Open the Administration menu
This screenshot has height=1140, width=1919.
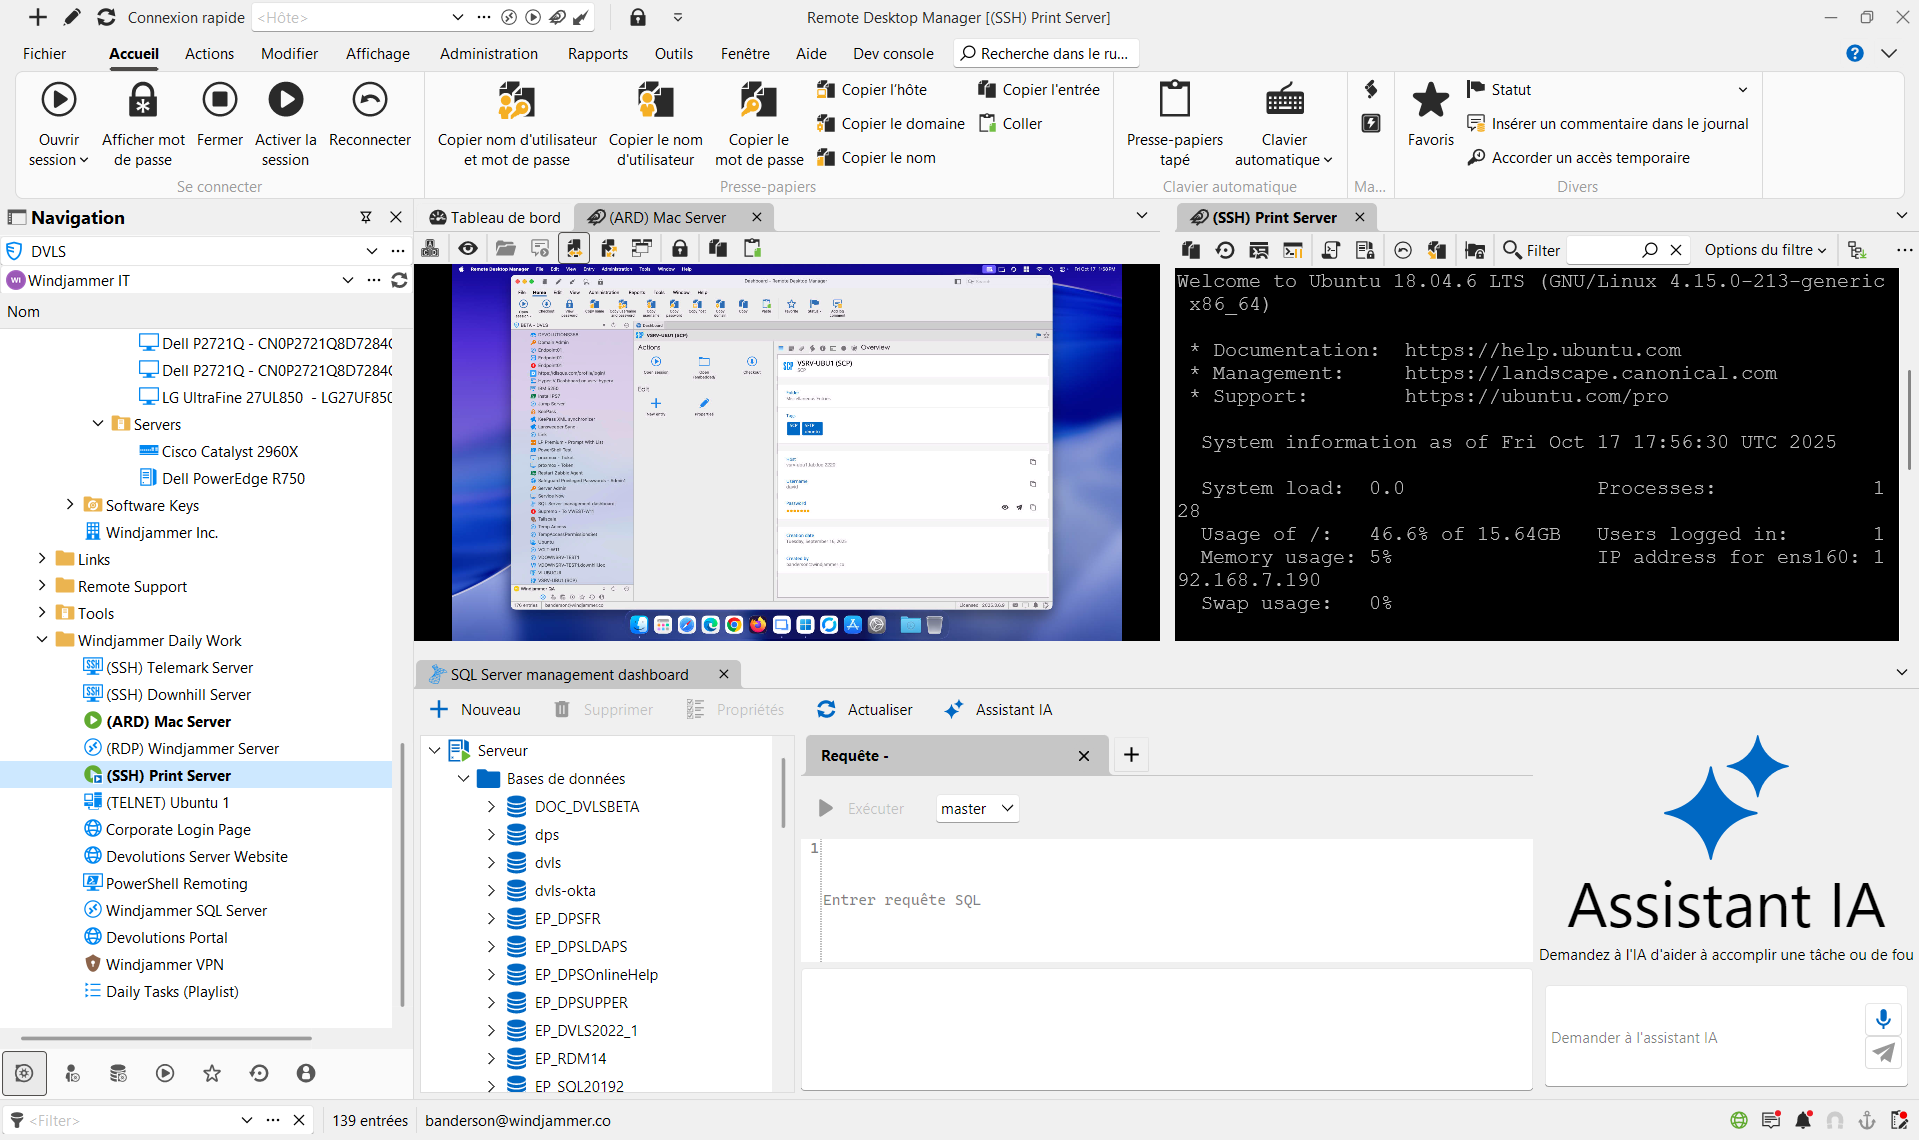tap(488, 53)
